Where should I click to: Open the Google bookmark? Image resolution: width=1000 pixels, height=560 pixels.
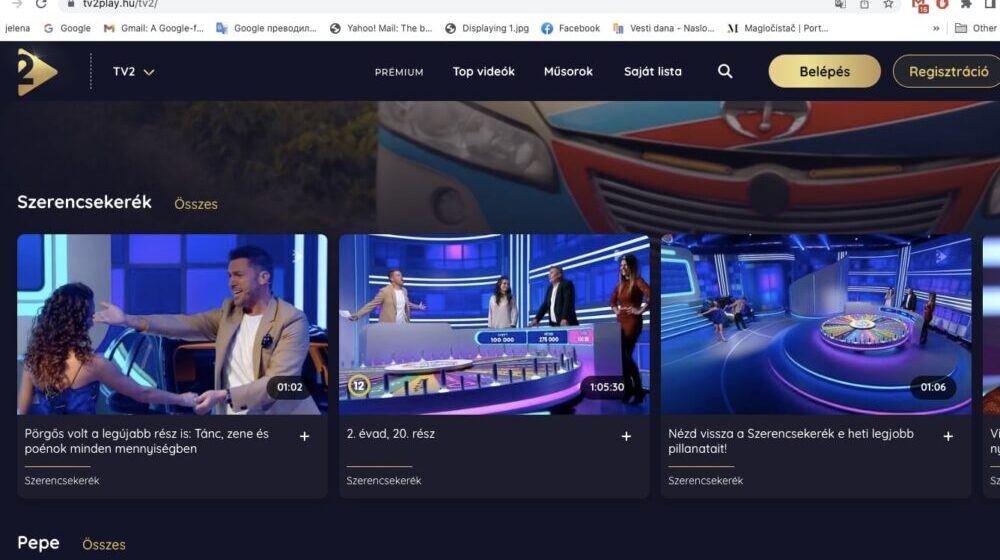68,28
